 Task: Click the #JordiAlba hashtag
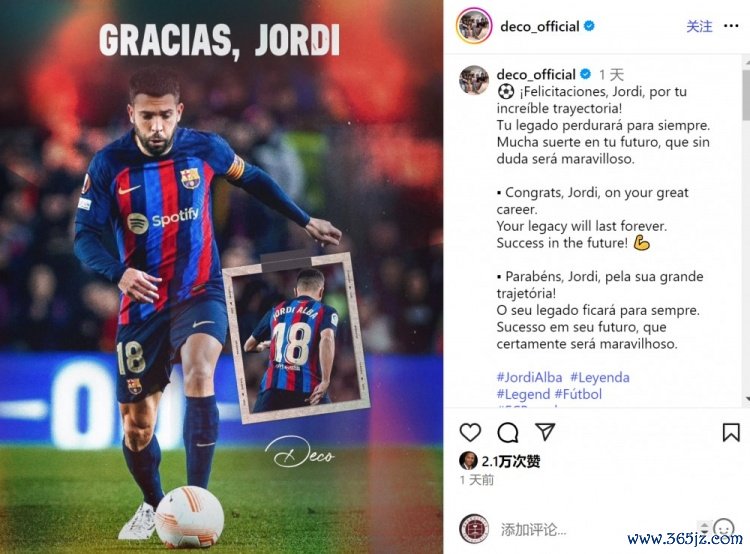(x=529, y=377)
